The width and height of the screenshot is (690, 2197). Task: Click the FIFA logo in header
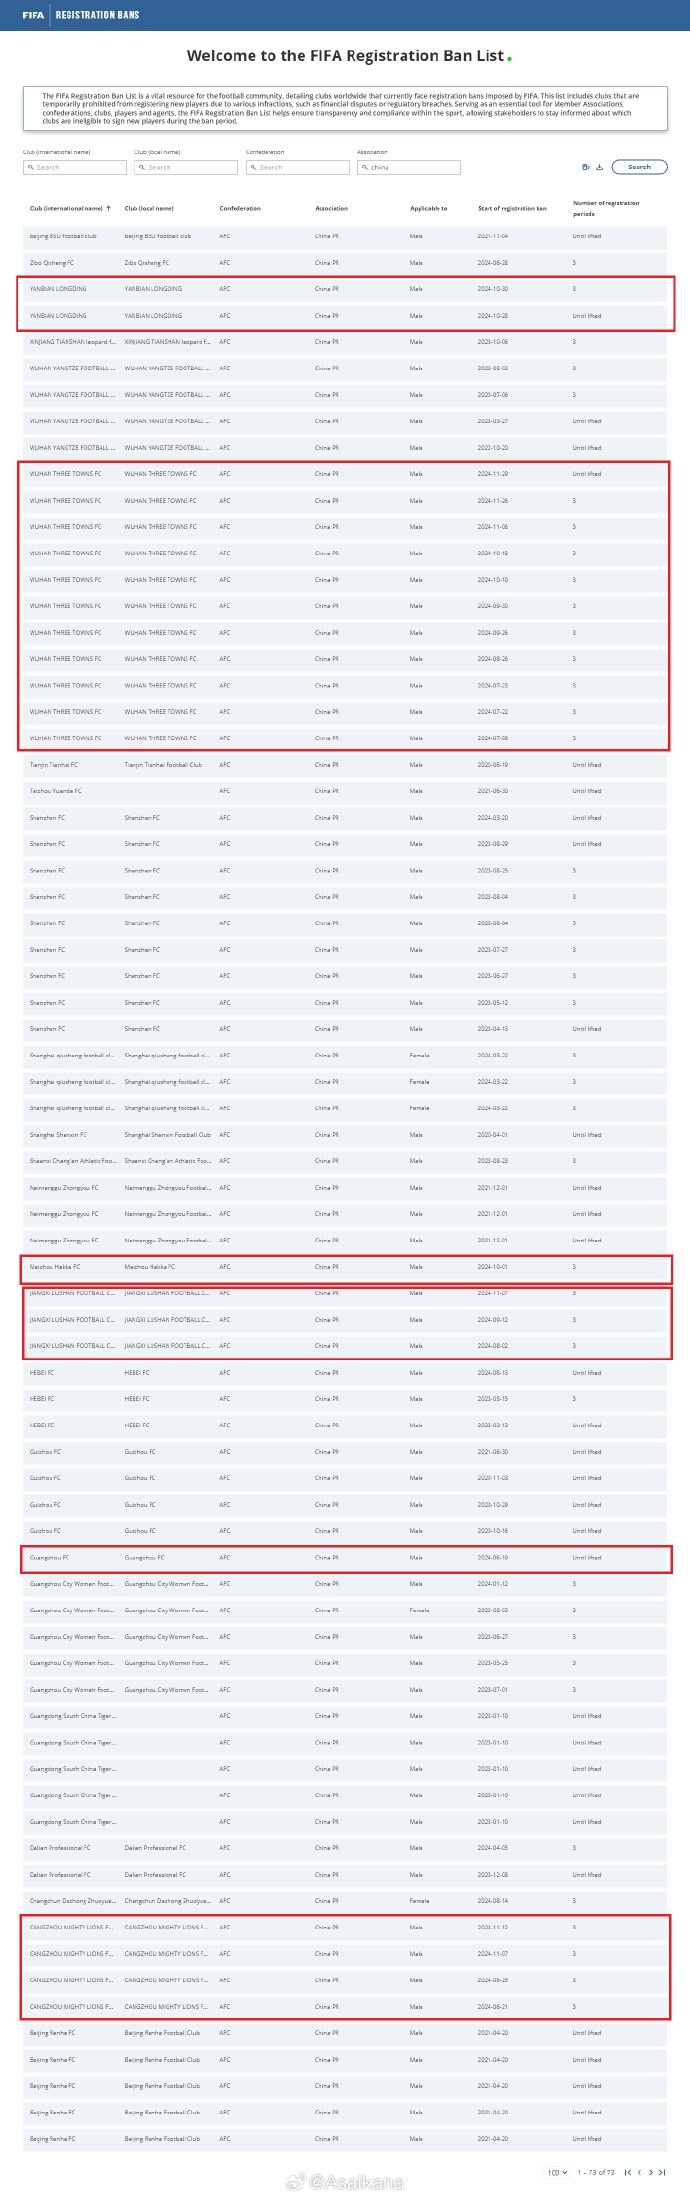point(32,15)
